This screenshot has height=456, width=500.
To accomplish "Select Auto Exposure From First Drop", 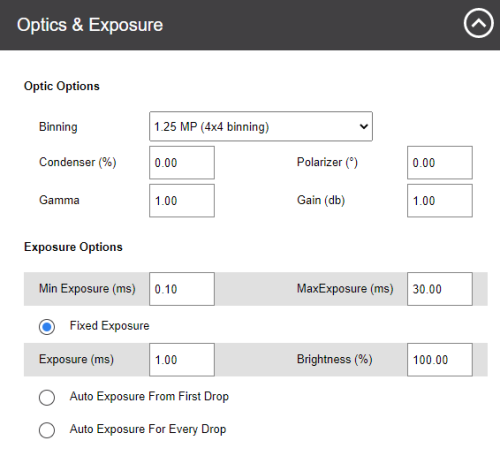I will [x=47, y=397].
